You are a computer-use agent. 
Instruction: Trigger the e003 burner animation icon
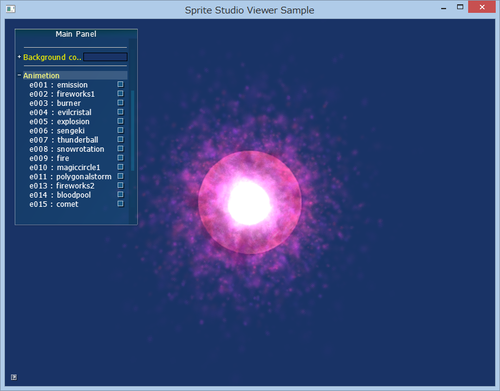pos(120,103)
